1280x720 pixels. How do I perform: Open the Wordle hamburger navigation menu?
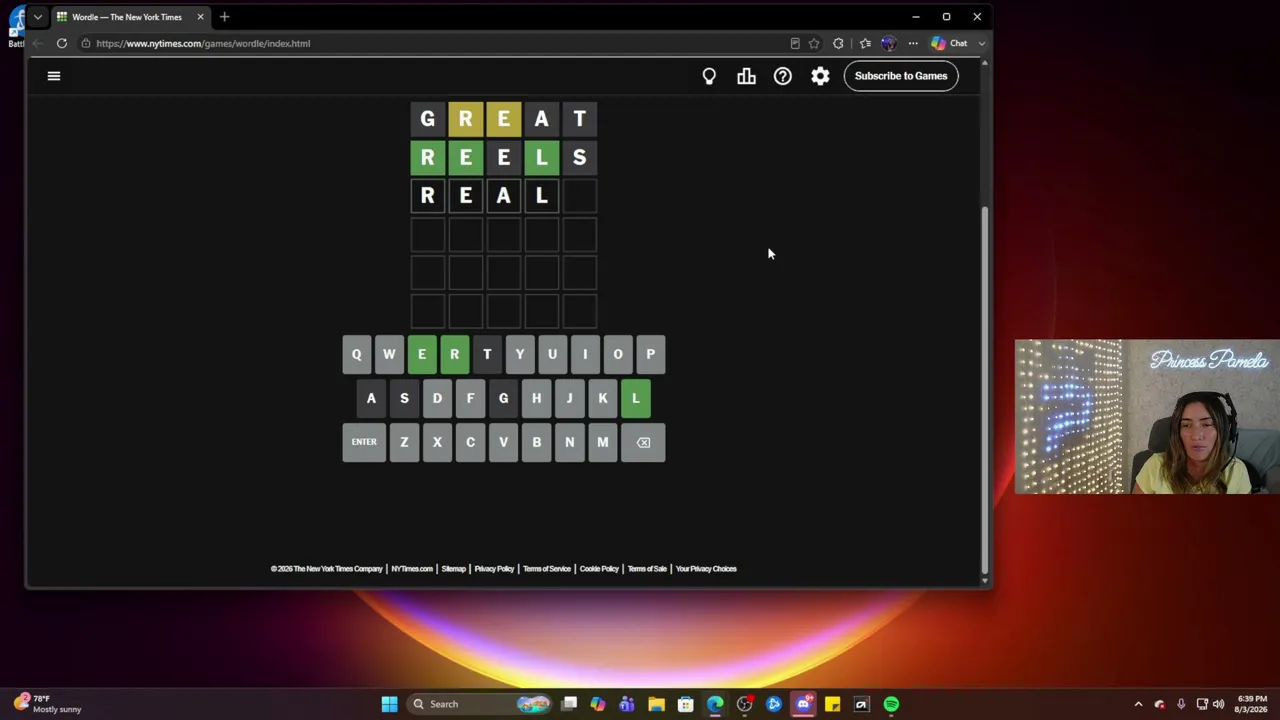click(x=54, y=76)
